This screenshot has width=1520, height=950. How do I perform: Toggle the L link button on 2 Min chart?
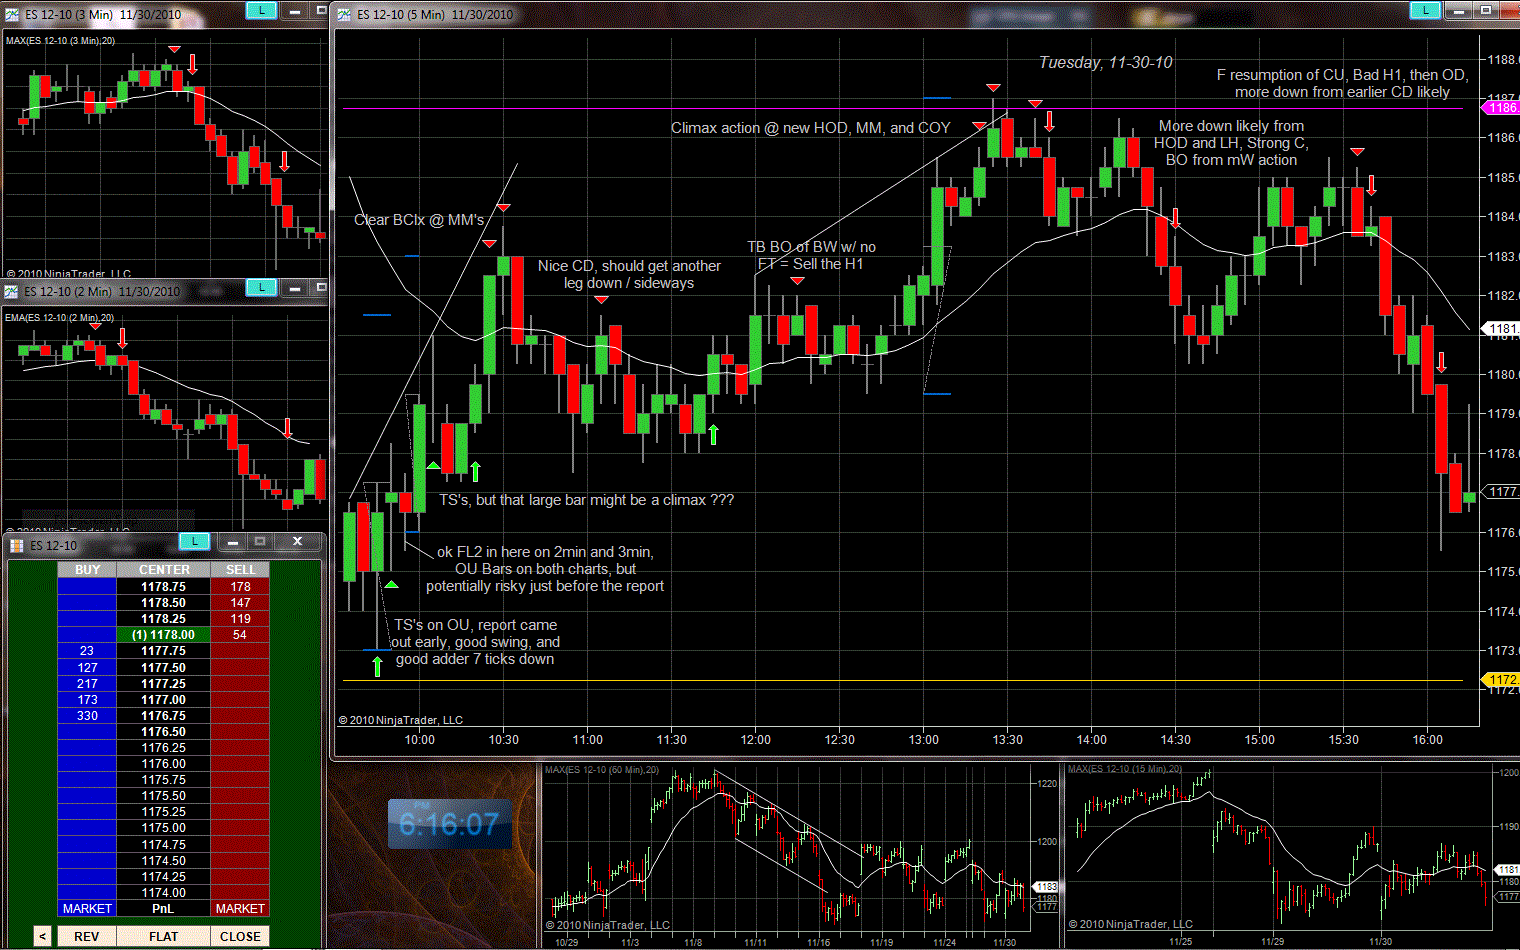[x=261, y=288]
